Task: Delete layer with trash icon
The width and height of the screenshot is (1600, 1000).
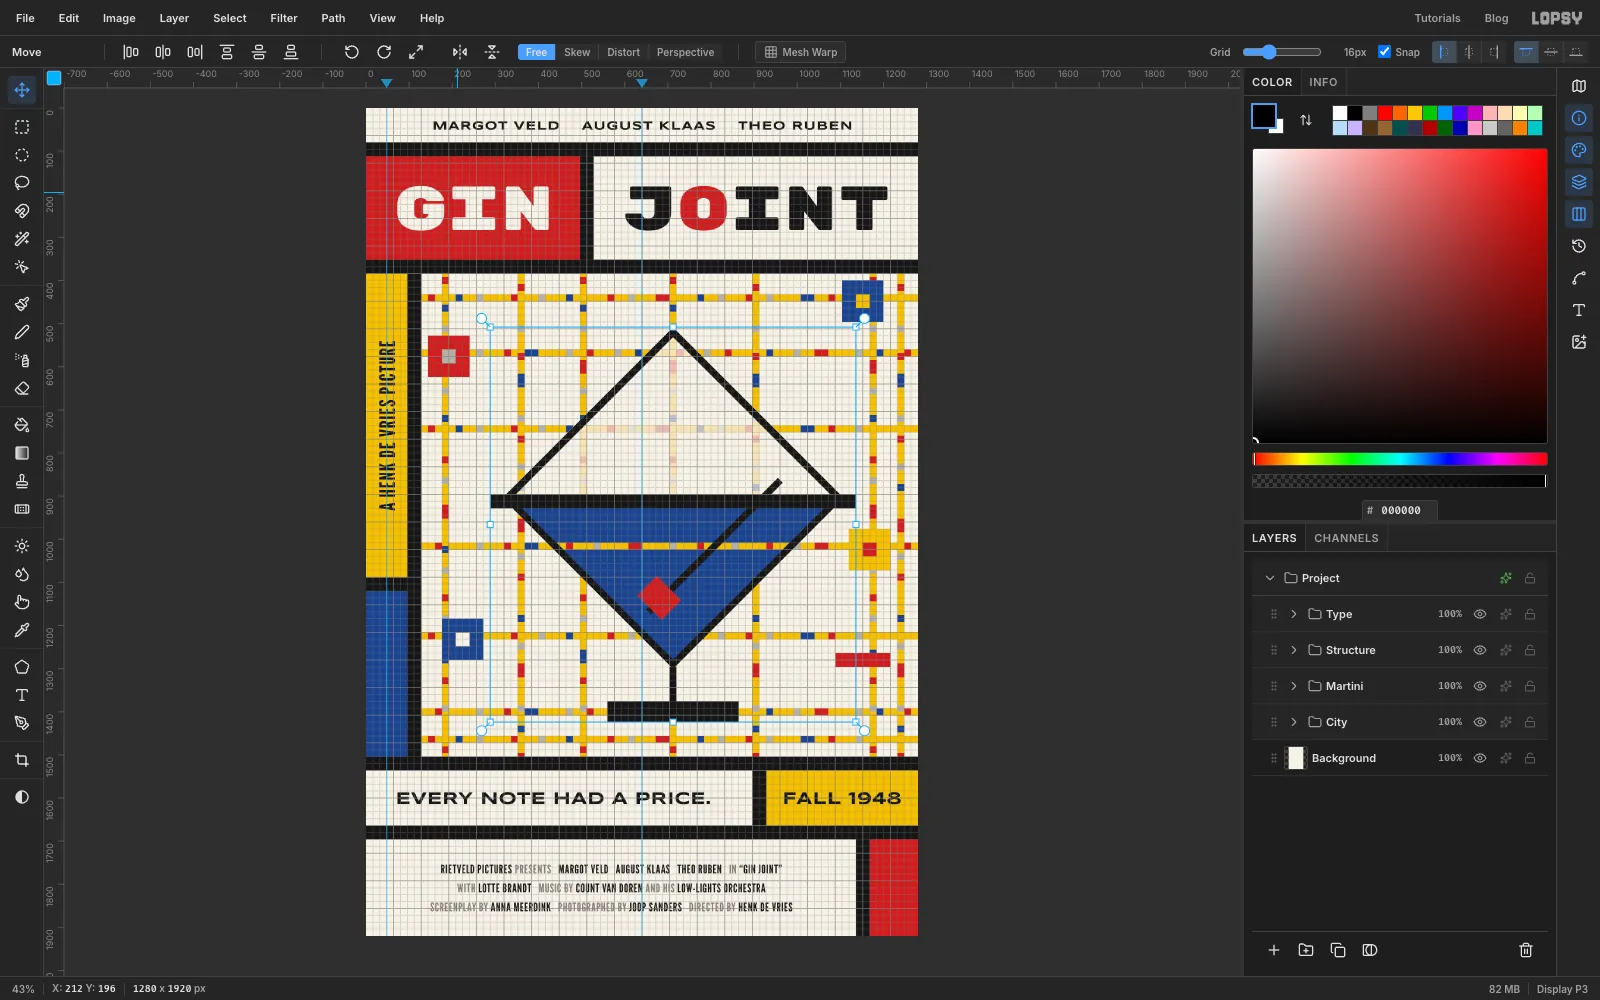Action: coord(1526,950)
